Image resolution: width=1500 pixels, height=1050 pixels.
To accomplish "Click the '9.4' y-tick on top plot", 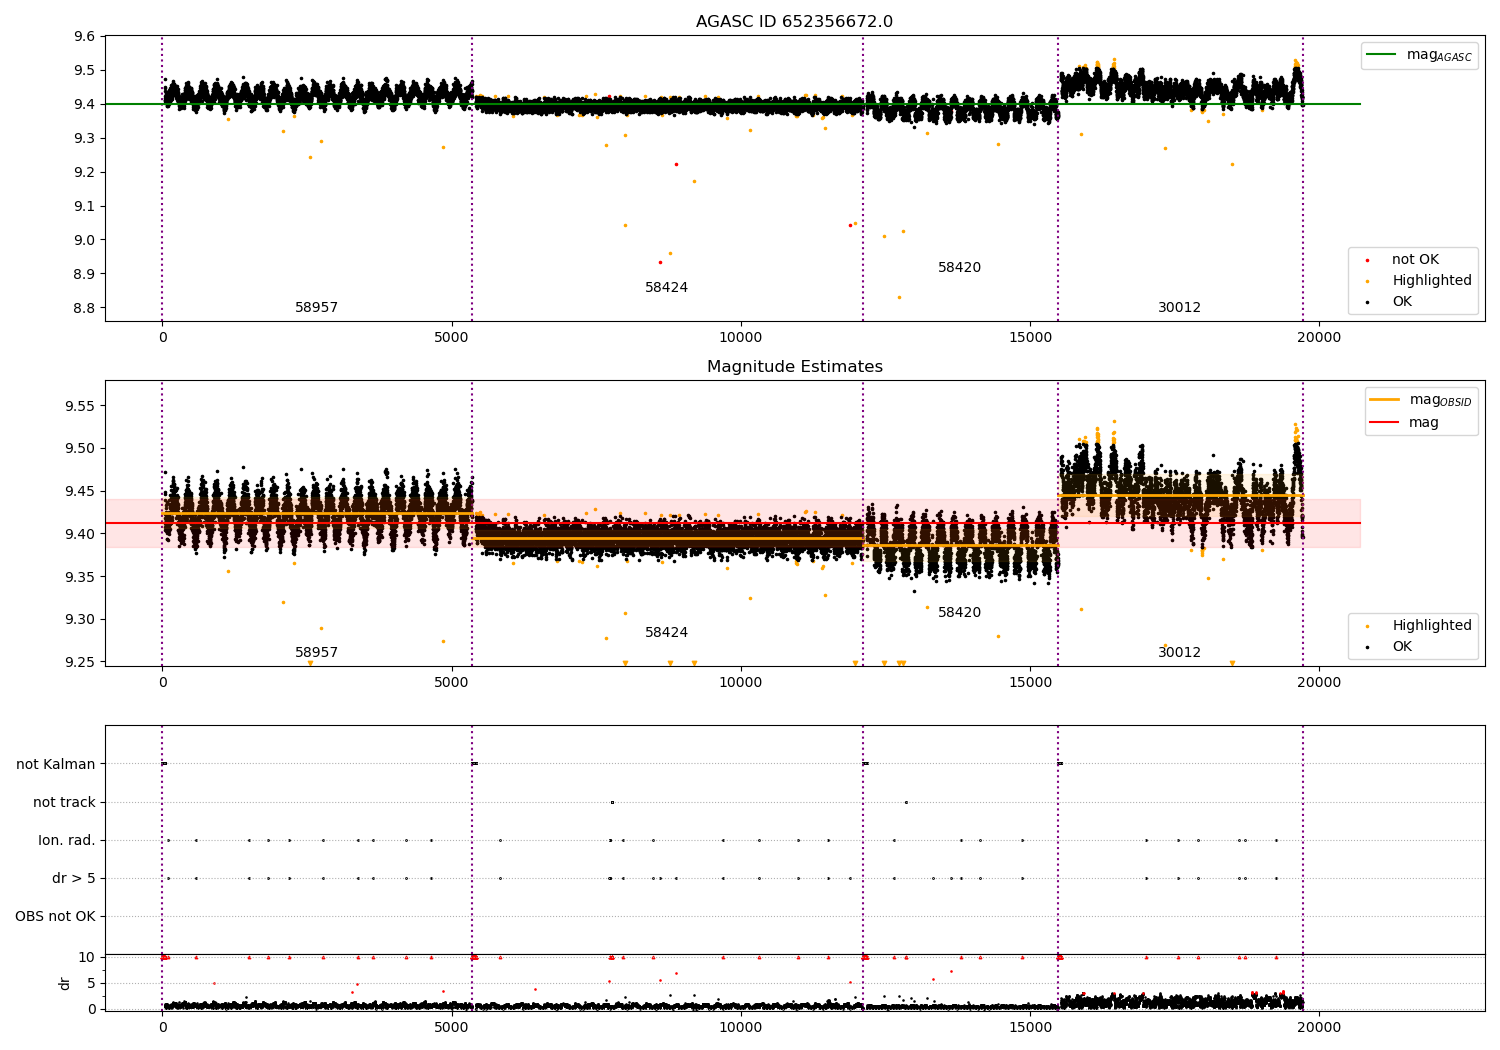I will pos(85,105).
